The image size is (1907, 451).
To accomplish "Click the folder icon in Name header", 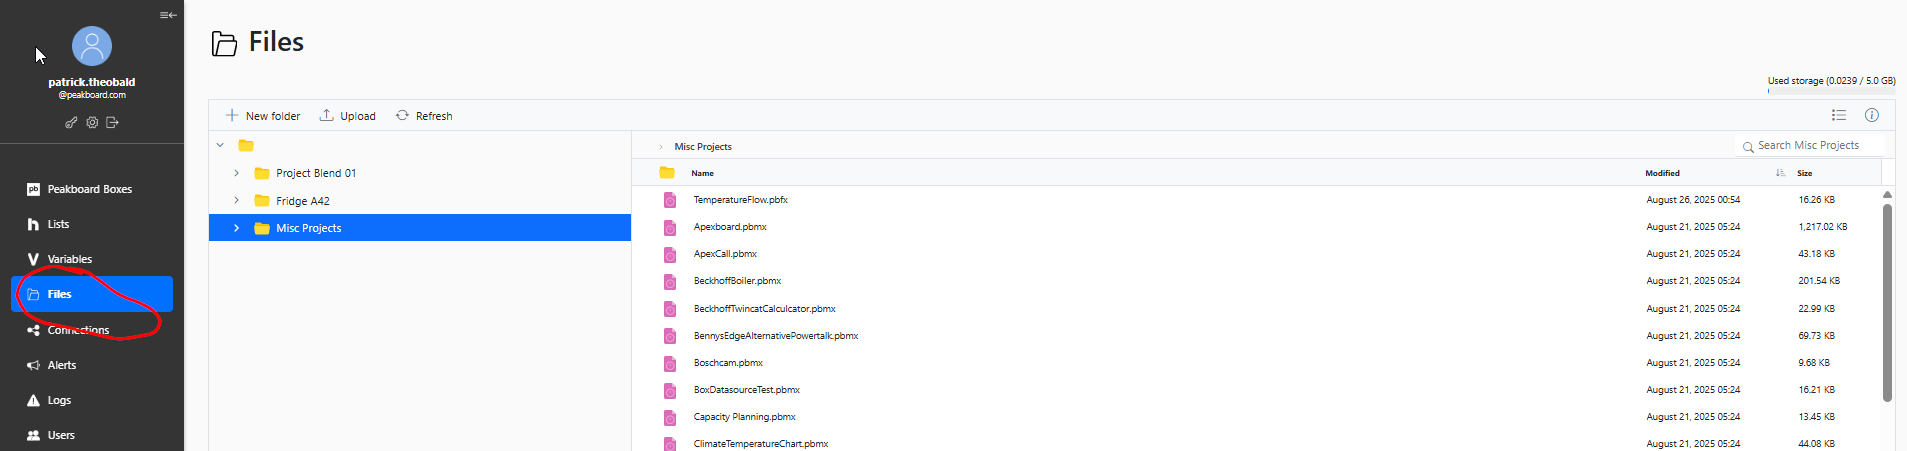I will click(667, 172).
